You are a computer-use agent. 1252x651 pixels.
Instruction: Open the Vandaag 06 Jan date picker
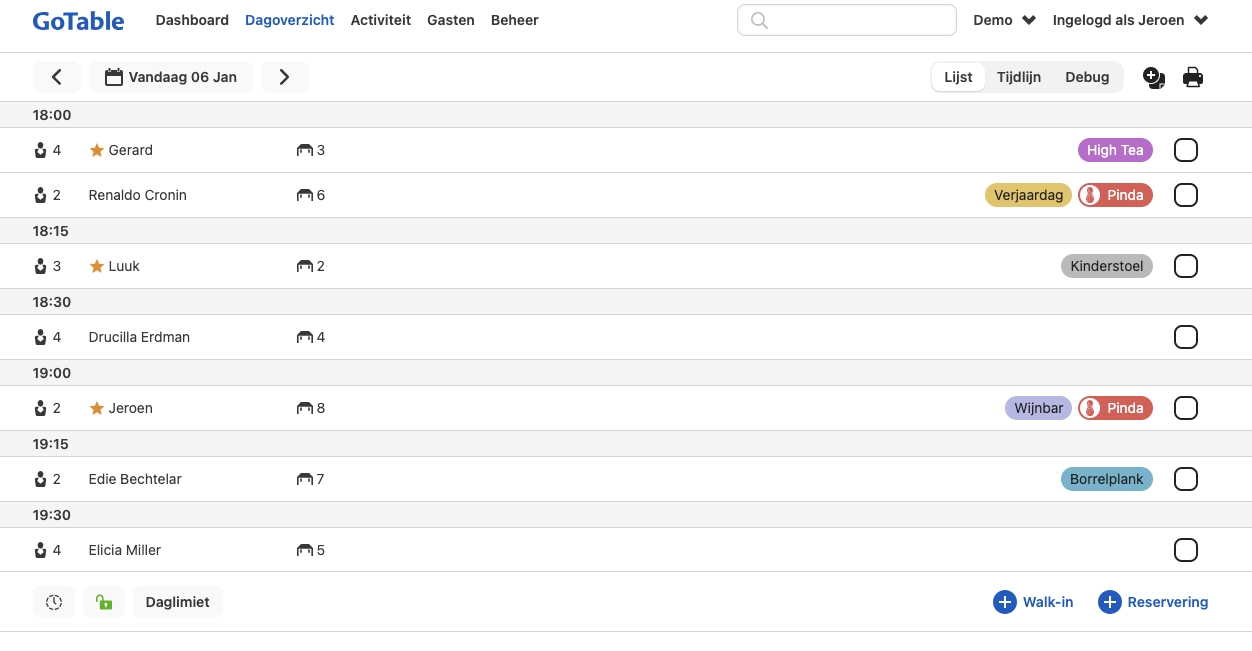[171, 77]
